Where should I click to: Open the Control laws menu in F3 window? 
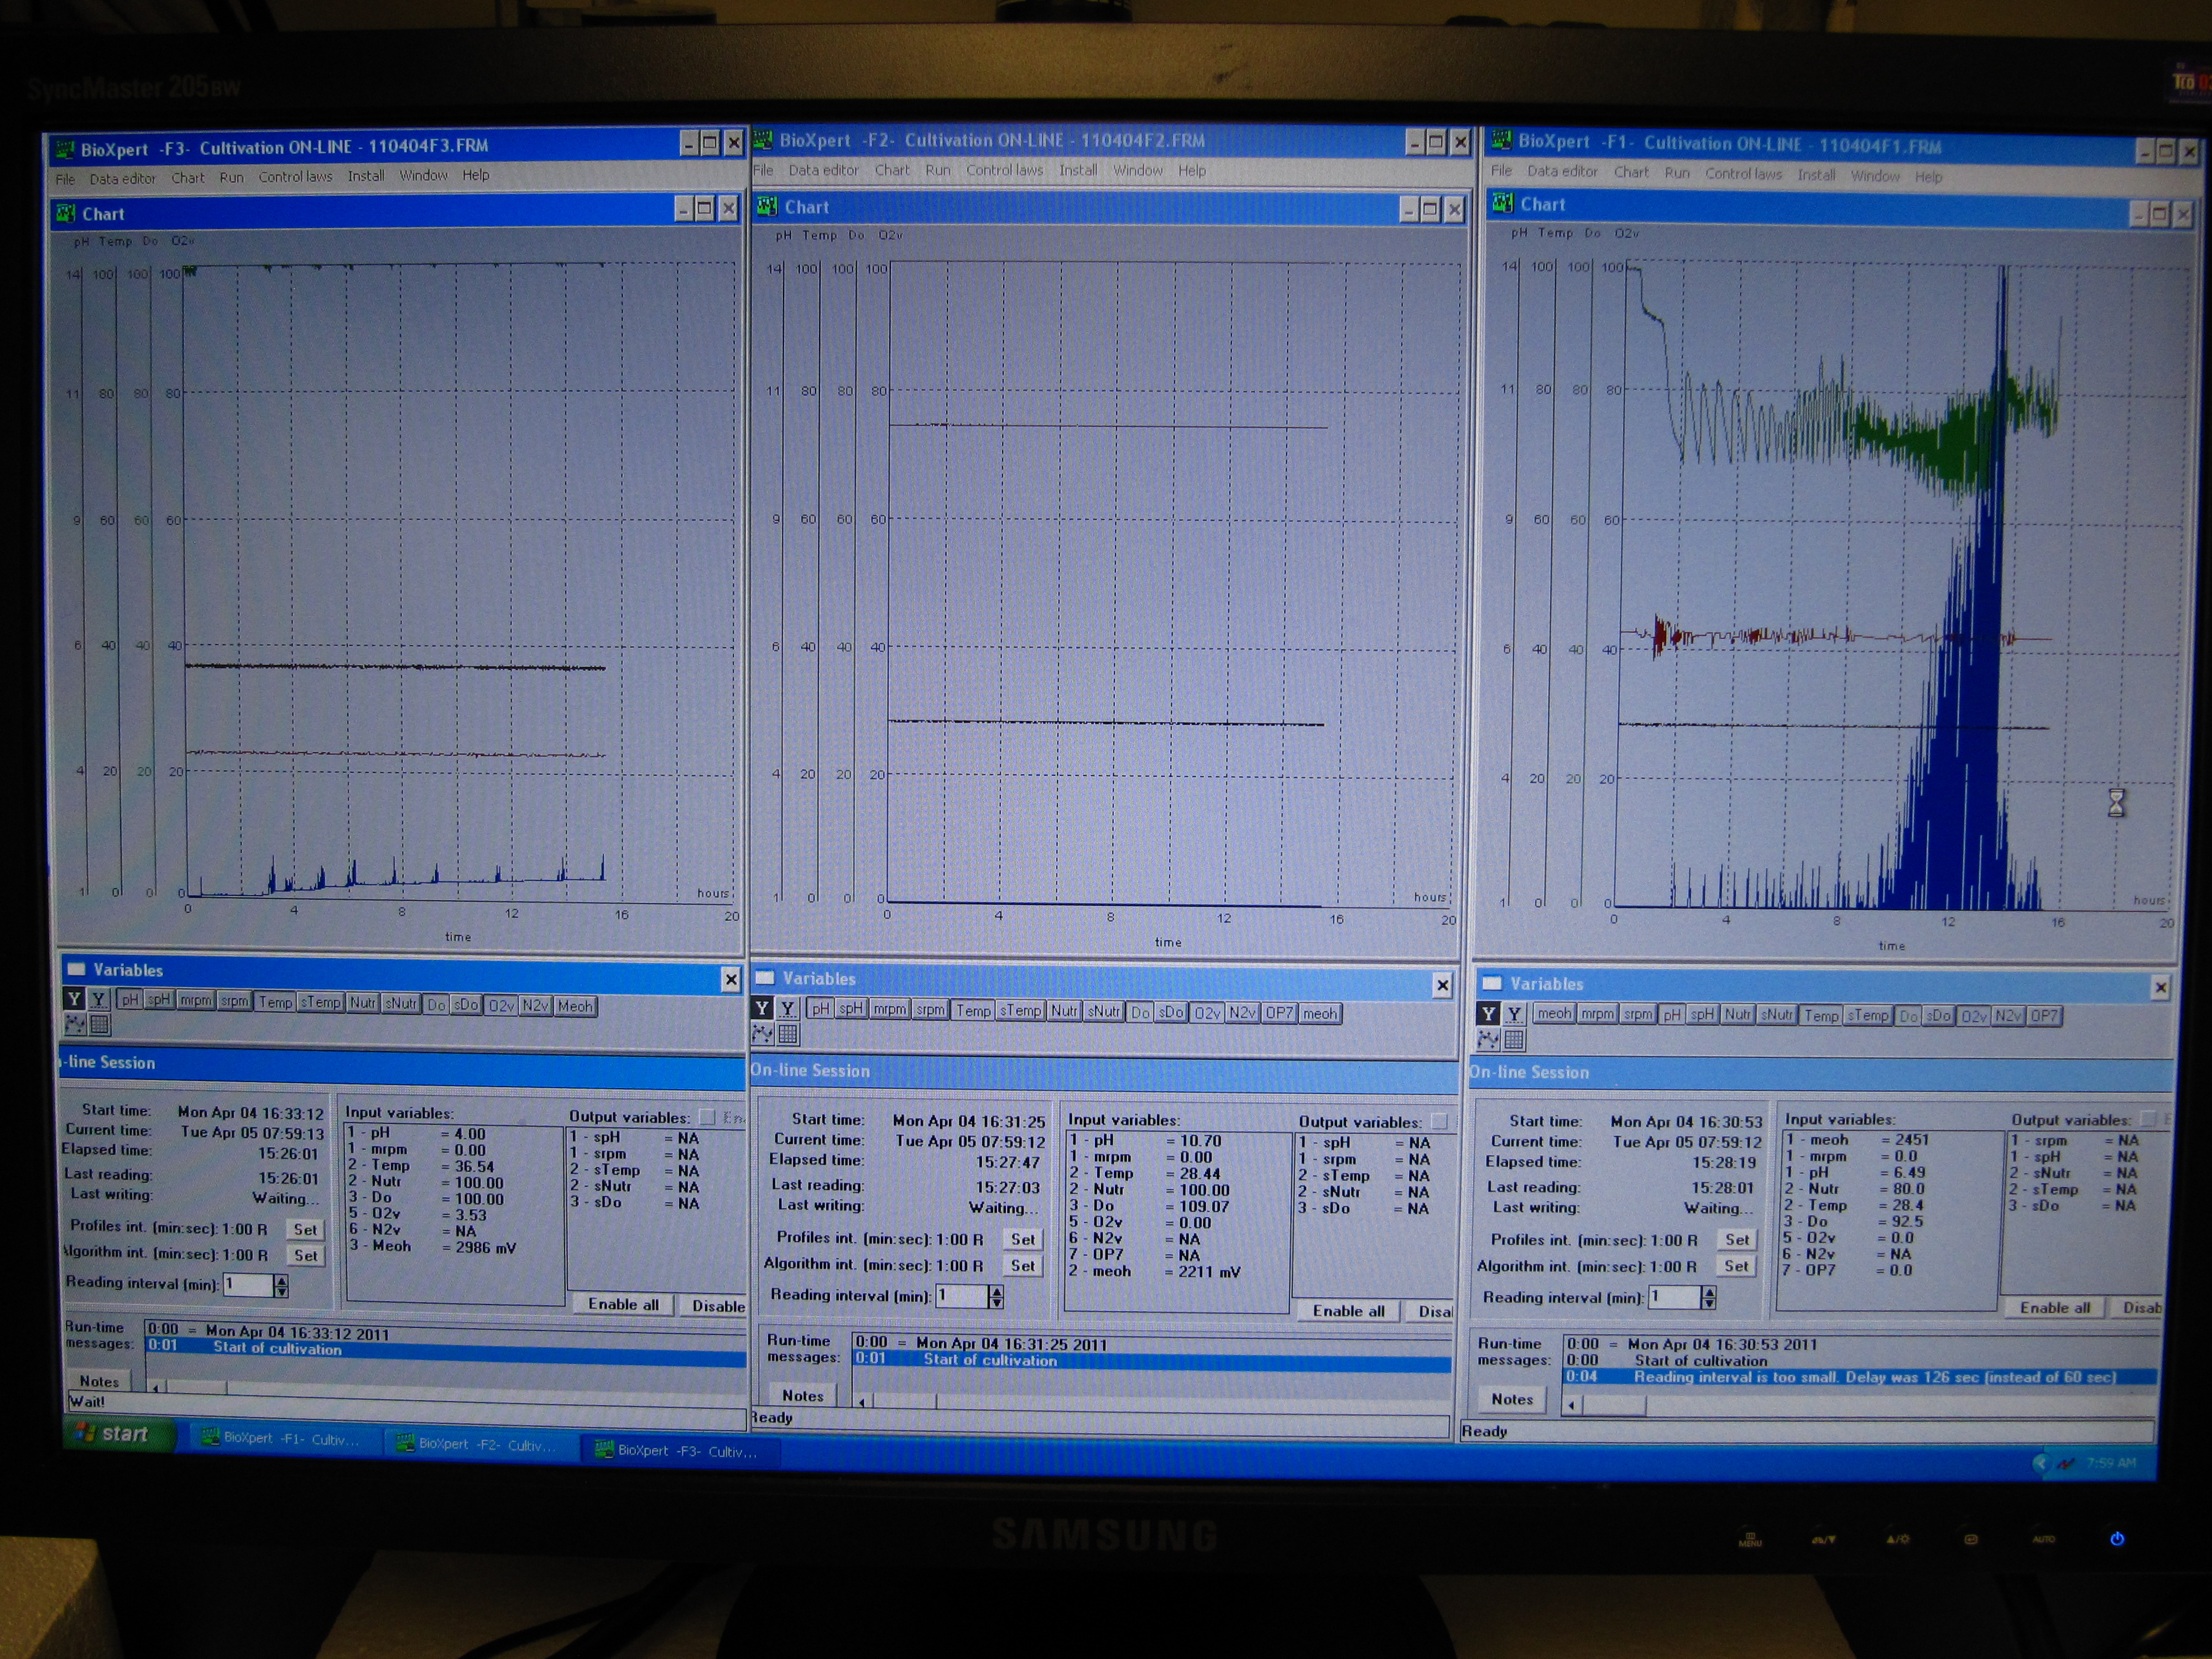(295, 177)
